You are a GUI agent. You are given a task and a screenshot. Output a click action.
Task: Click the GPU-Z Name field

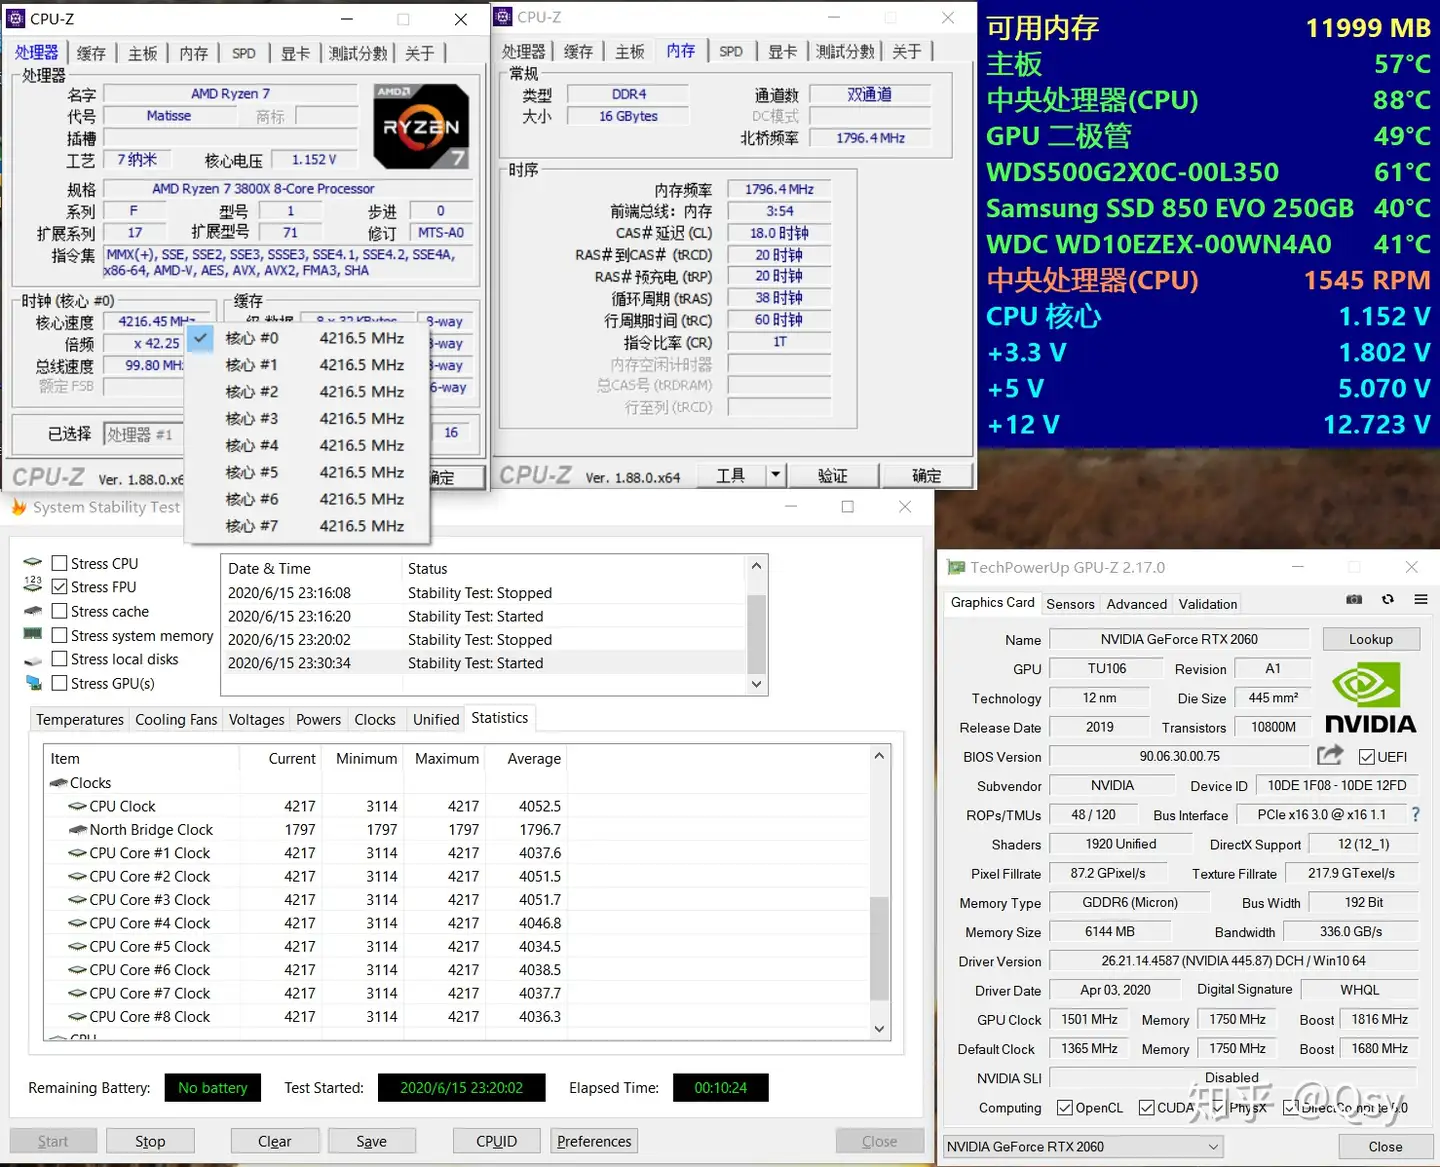(1179, 639)
